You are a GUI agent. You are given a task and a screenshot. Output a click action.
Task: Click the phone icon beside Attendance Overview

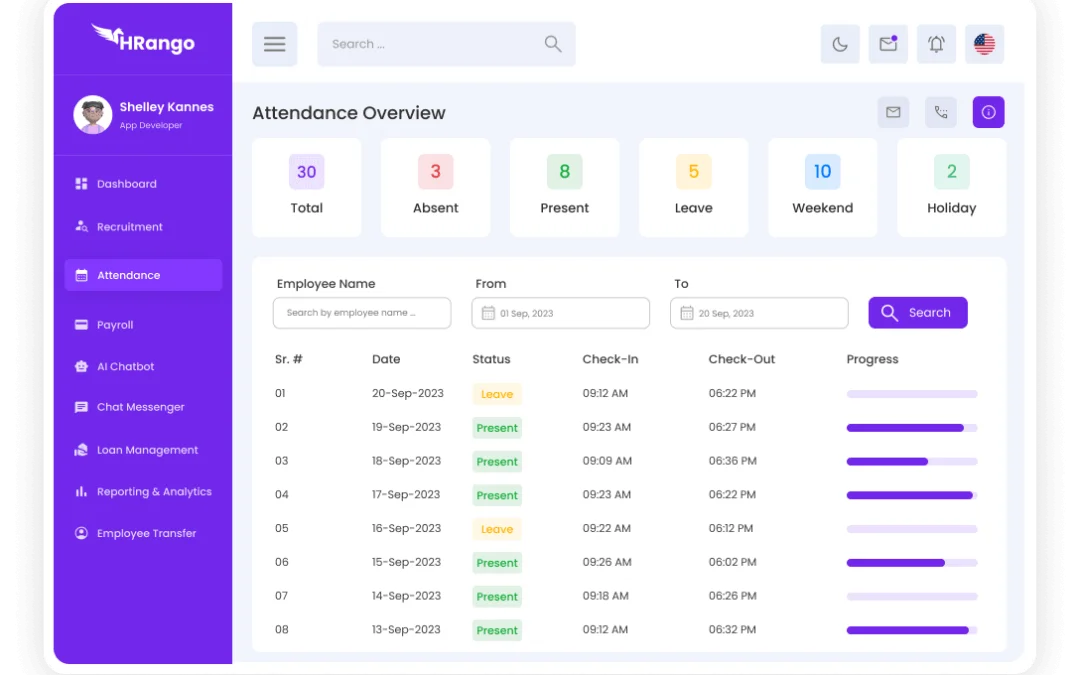click(941, 112)
